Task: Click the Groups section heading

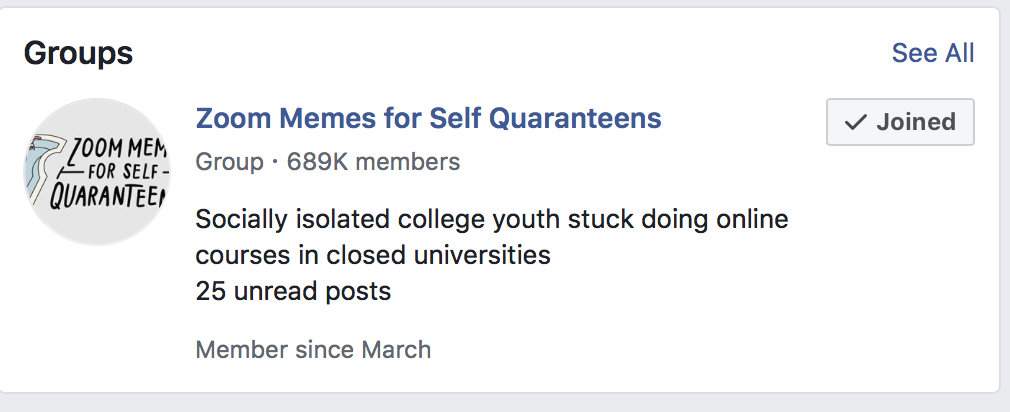Action: [x=78, y=53]
